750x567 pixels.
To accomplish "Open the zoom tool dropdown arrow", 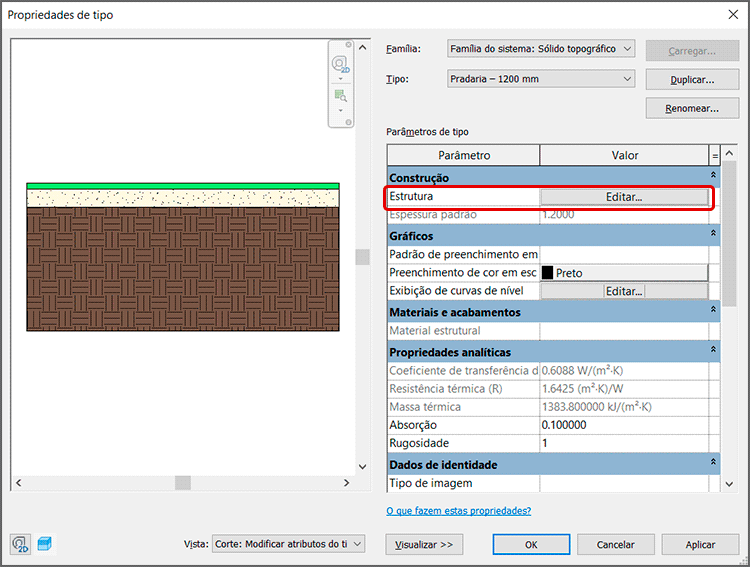I will (340, 110).
